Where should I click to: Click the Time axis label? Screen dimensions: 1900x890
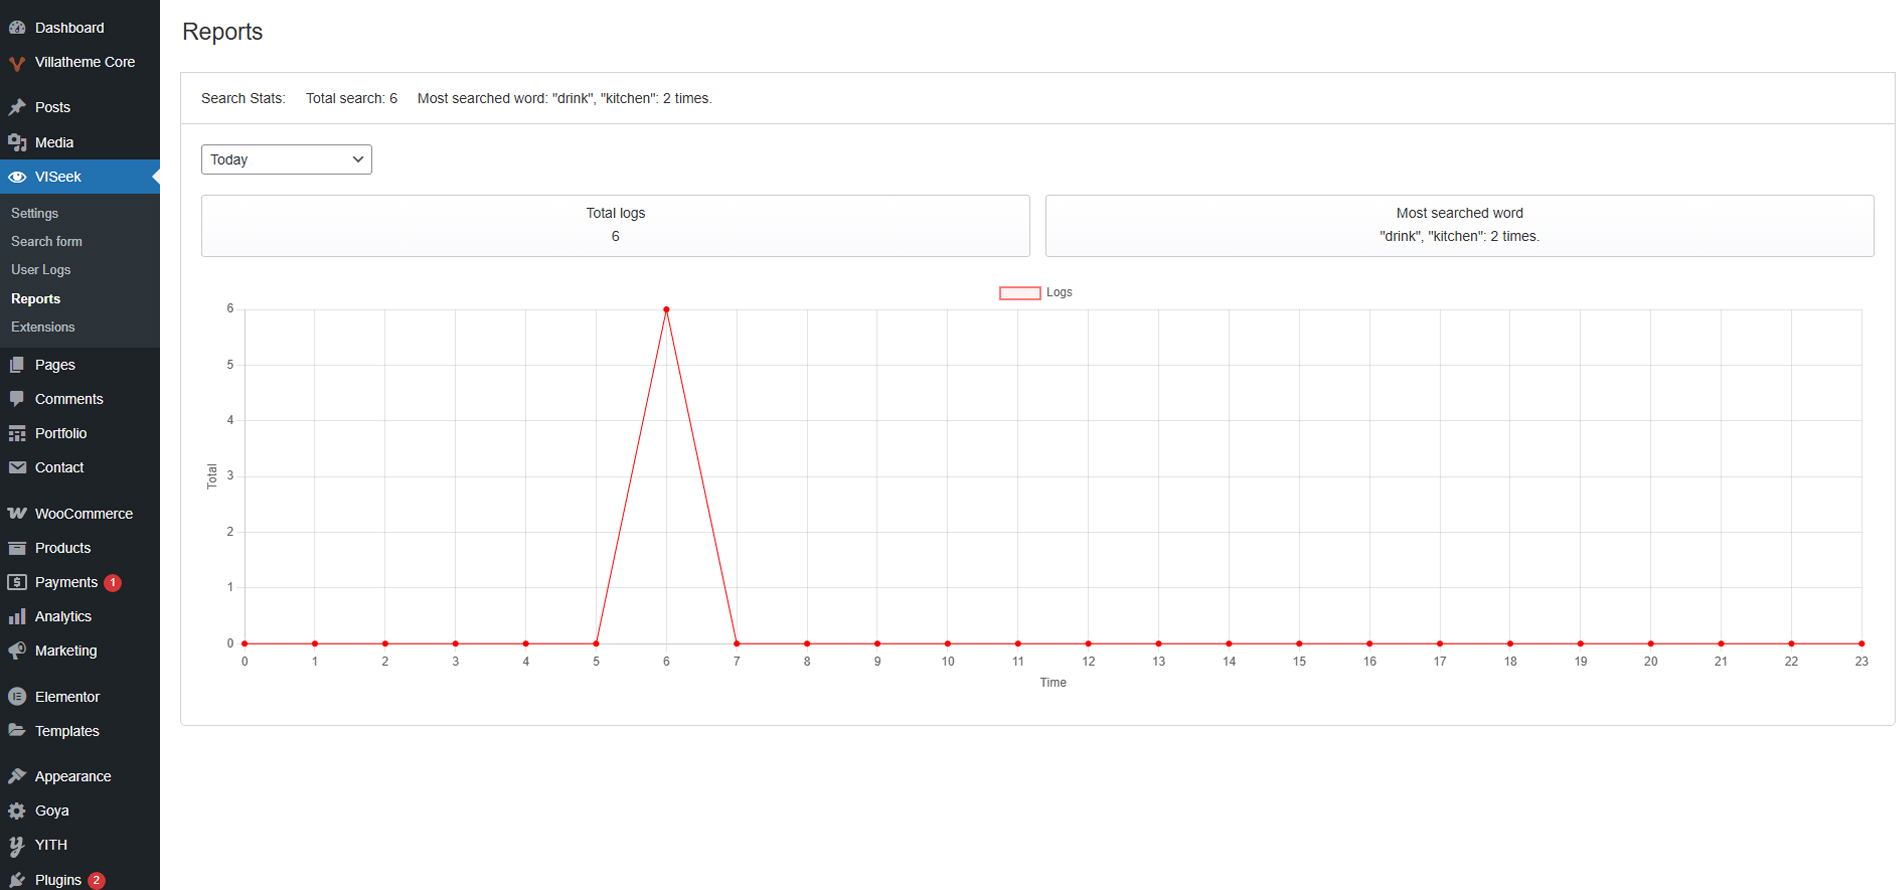[x=1053, y=682]
